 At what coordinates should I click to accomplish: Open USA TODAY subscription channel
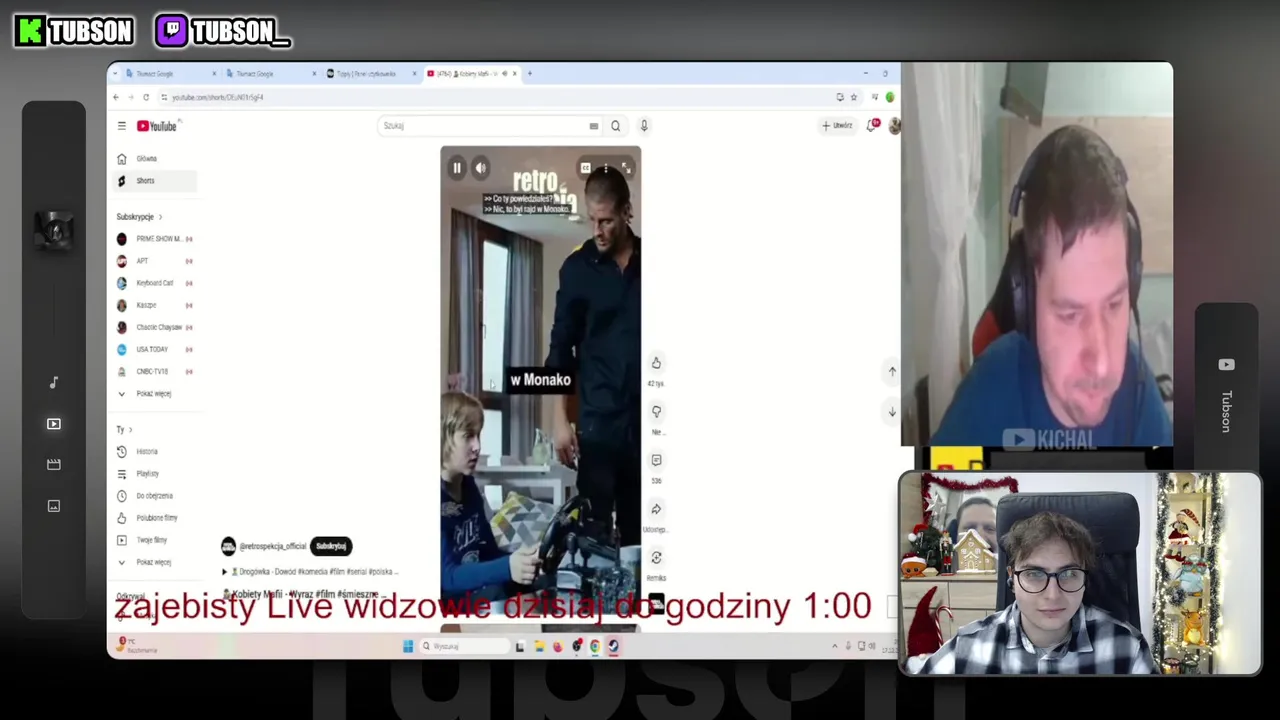coord(155,349)
